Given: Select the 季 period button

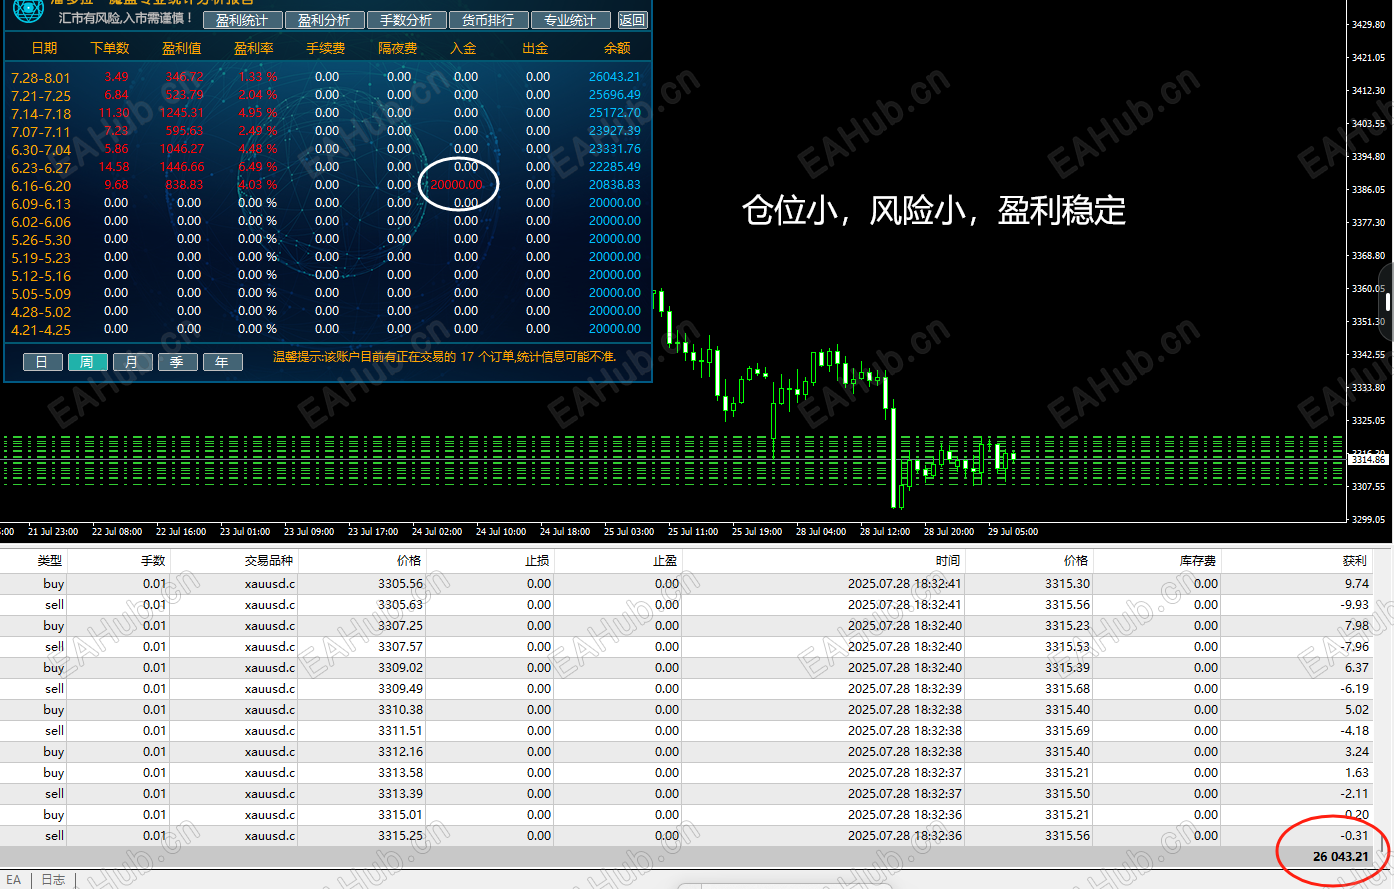Looking at the screenshot, I should tap(177, 362).
